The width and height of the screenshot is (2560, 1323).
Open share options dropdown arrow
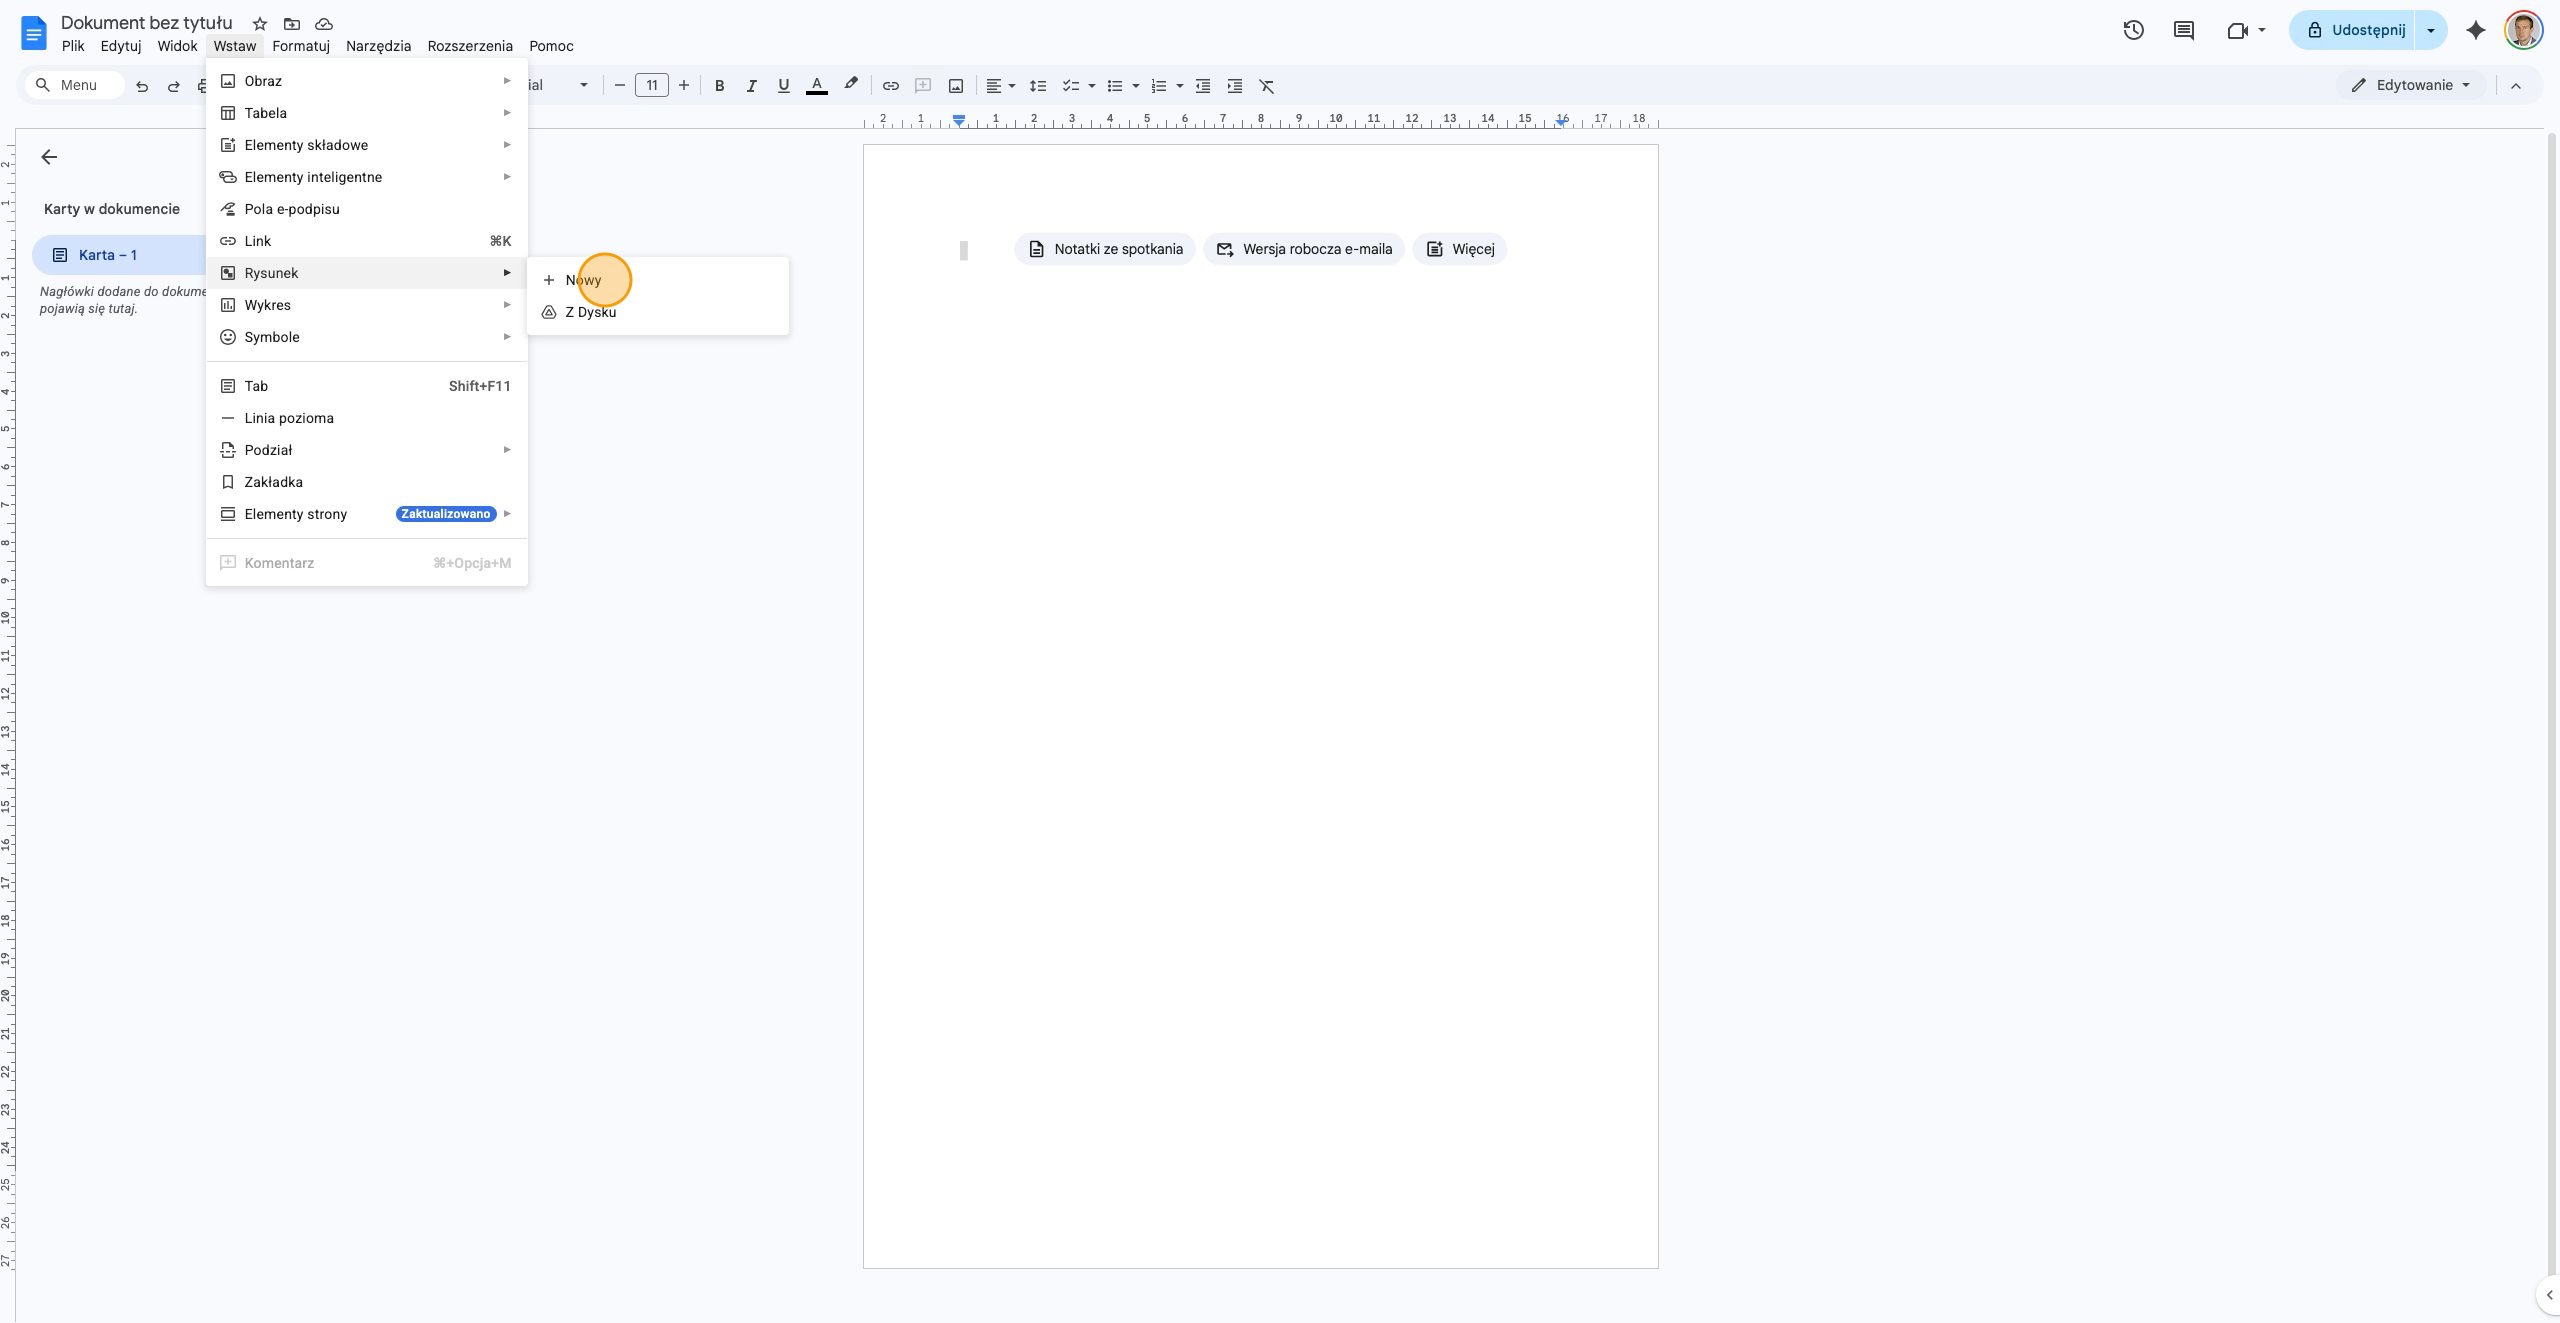point(2431,30)
